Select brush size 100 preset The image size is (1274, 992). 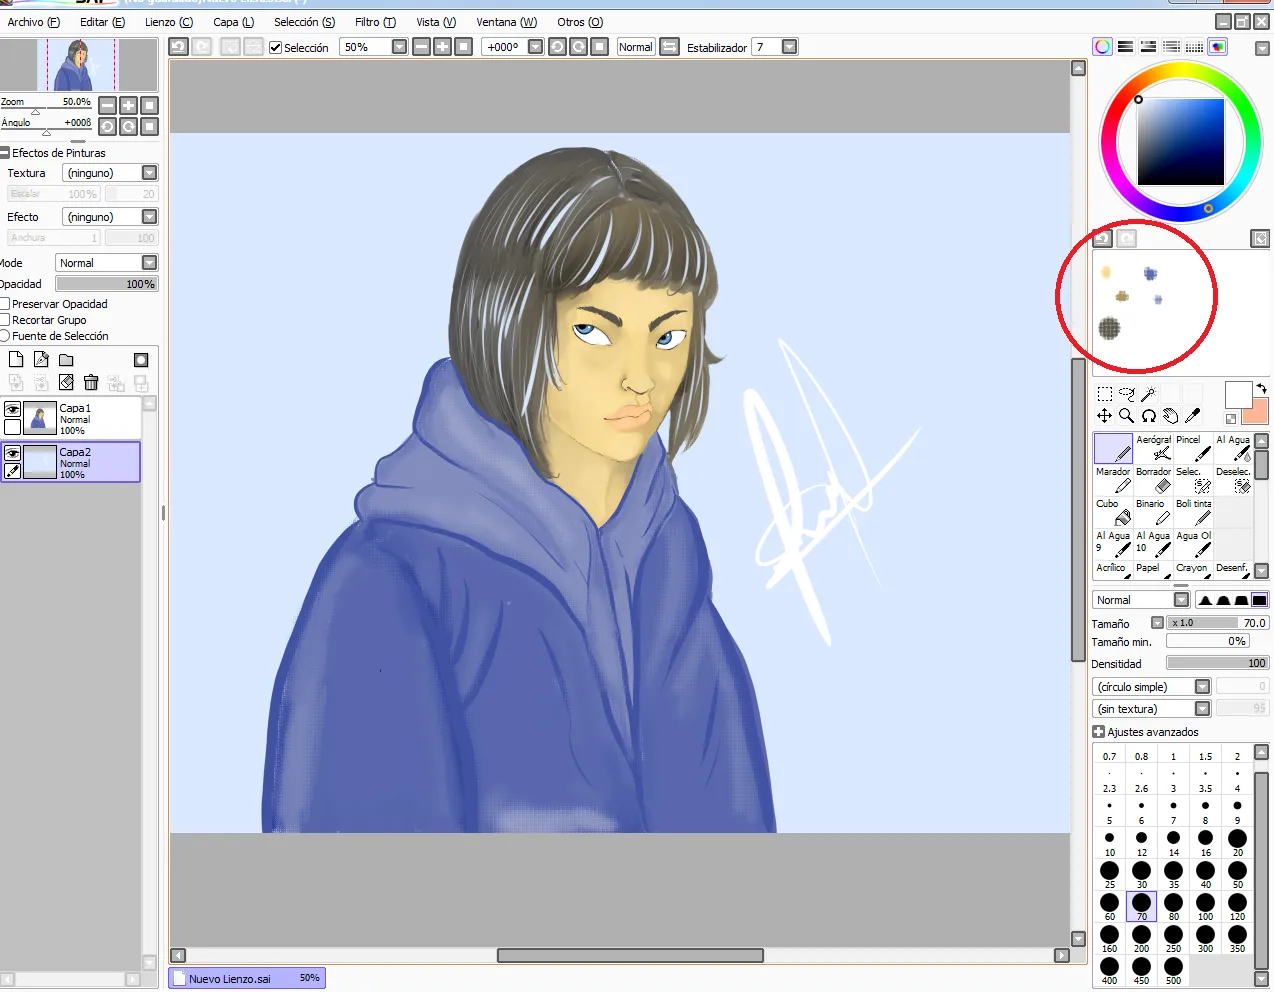click(1205, 906)
